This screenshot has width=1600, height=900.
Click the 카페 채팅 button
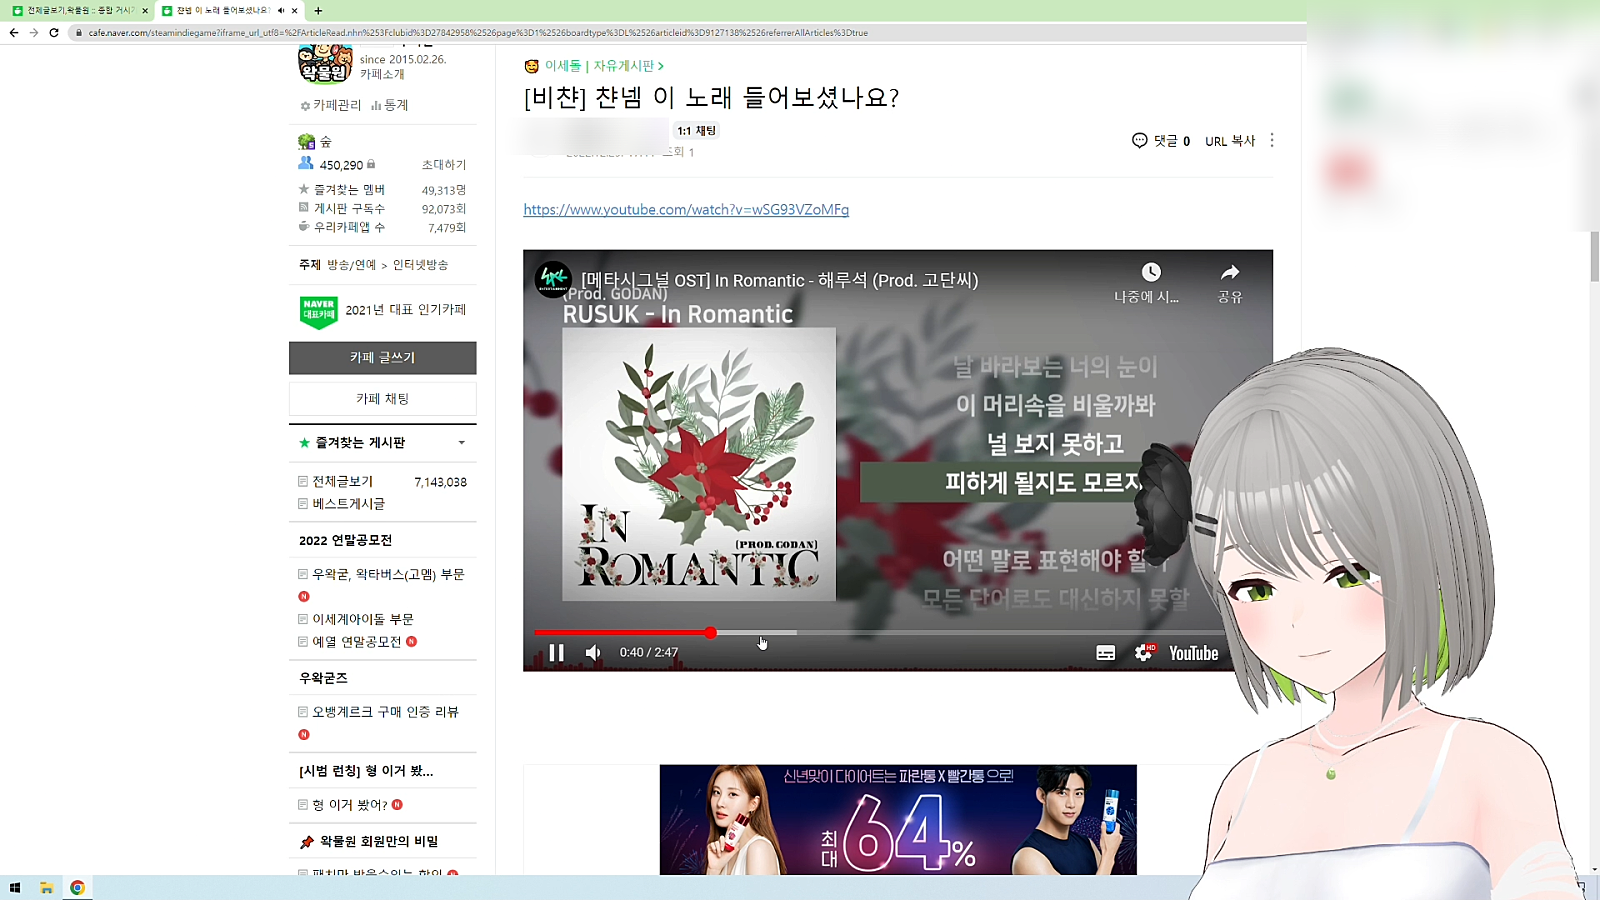(x=383, y=399)
